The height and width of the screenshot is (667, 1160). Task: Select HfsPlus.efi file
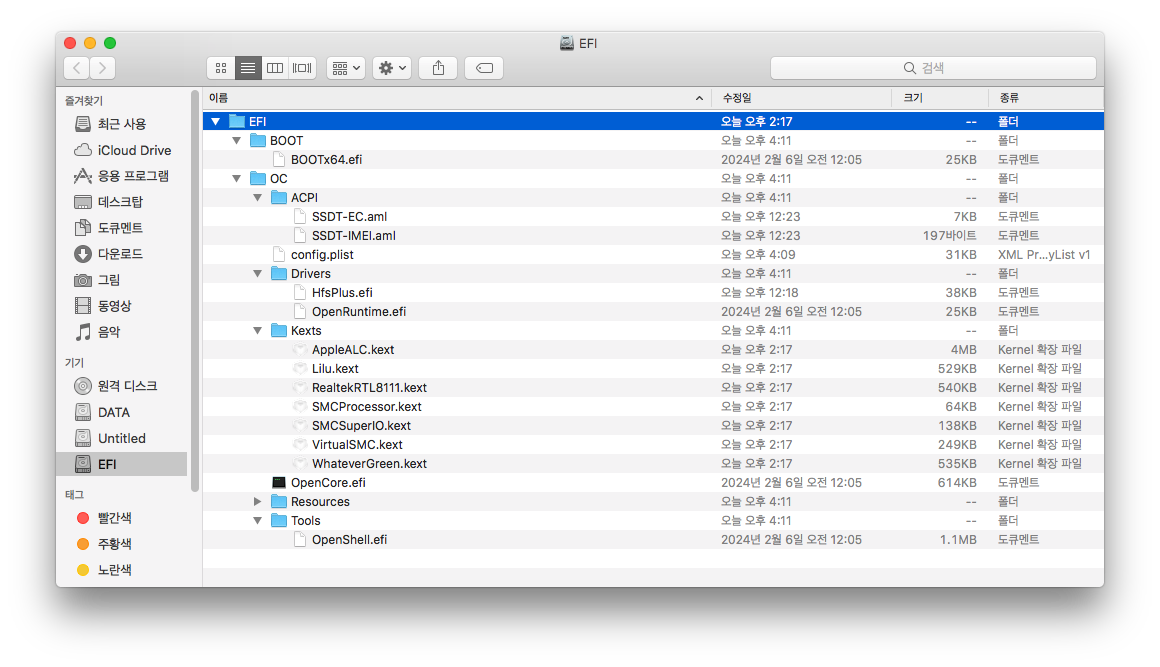(x=653, y=293)
